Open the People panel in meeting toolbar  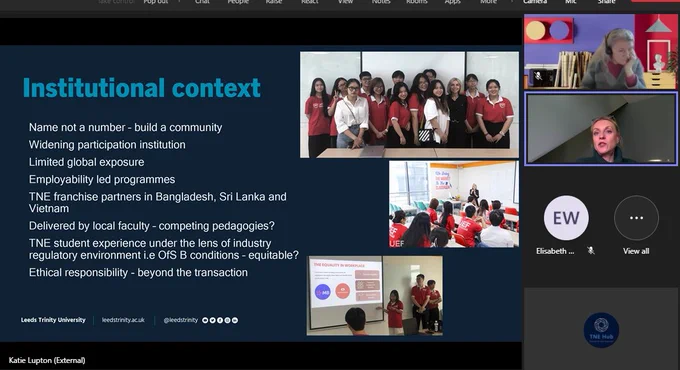[238, 2]
